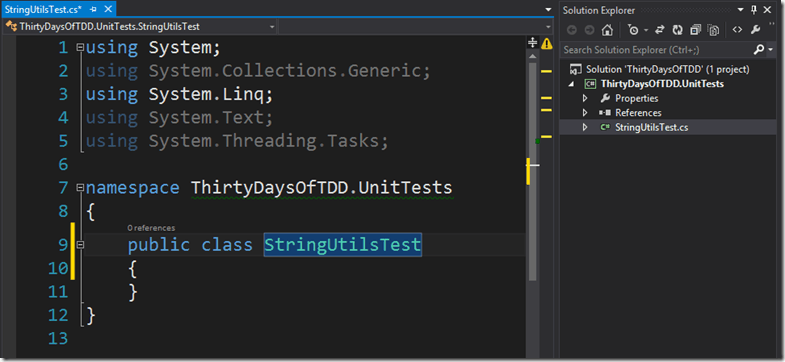Click the editor vertical scrollbar thumb
This screenshot has height=362, width=785.
[x=533, y=164]
